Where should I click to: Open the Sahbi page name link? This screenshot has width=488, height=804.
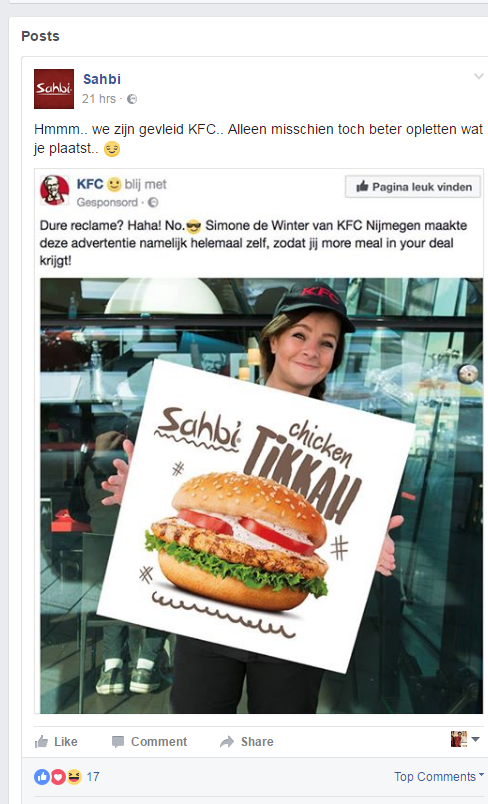102,79
